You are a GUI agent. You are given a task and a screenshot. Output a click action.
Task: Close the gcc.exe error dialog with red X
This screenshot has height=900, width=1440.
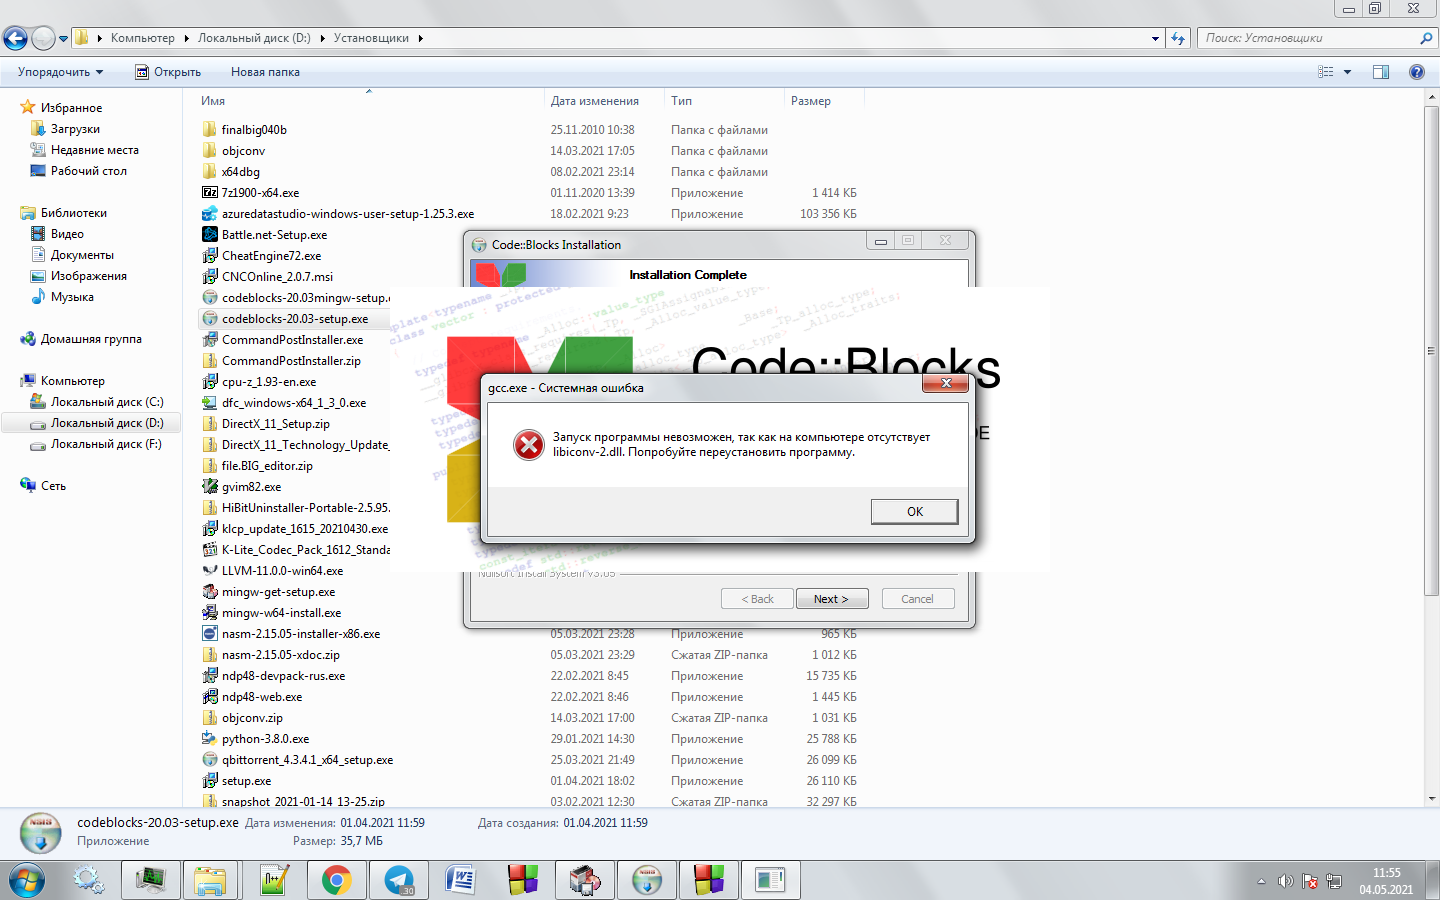pyautogui.click(x=946, y=384)
